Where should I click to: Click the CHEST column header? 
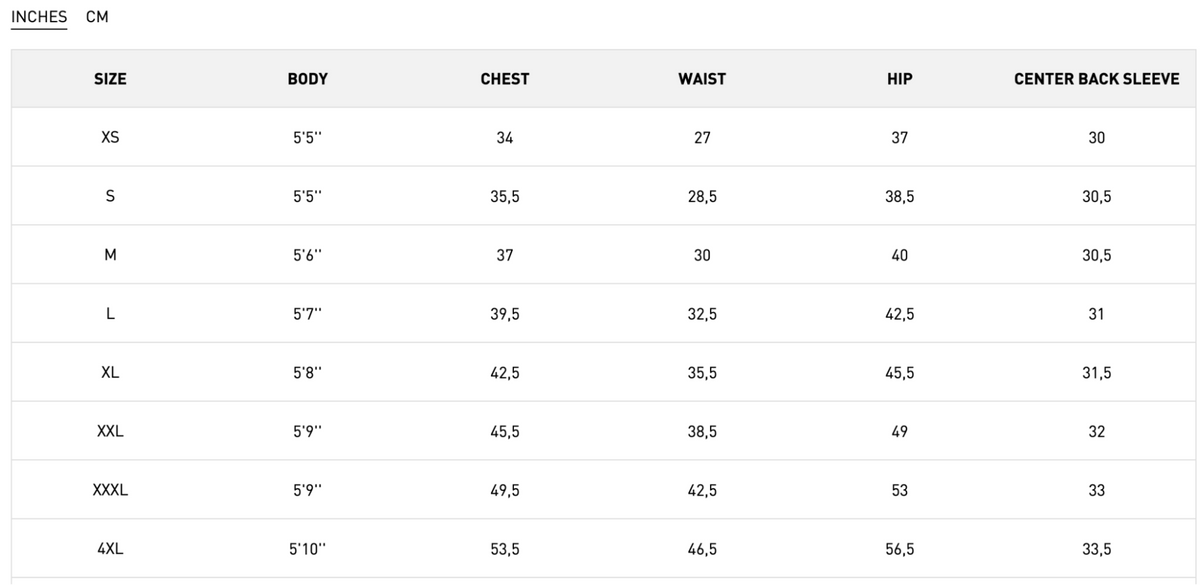point(505,79)
